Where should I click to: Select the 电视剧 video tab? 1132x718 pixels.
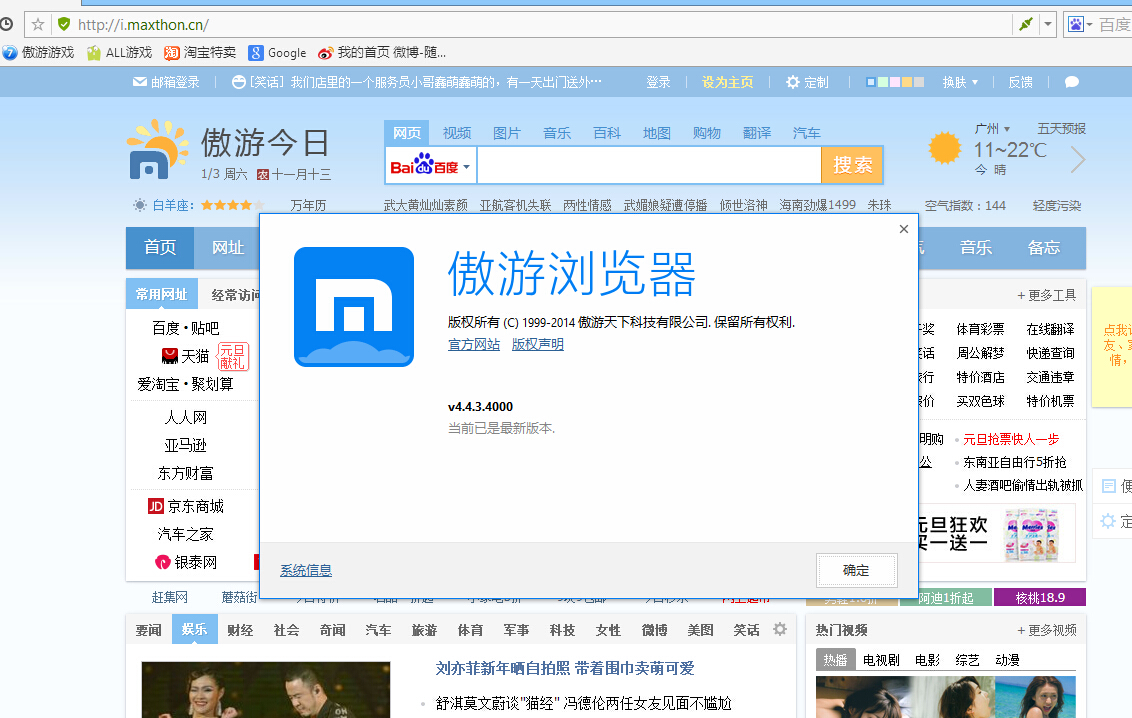(x=881, y=660)
